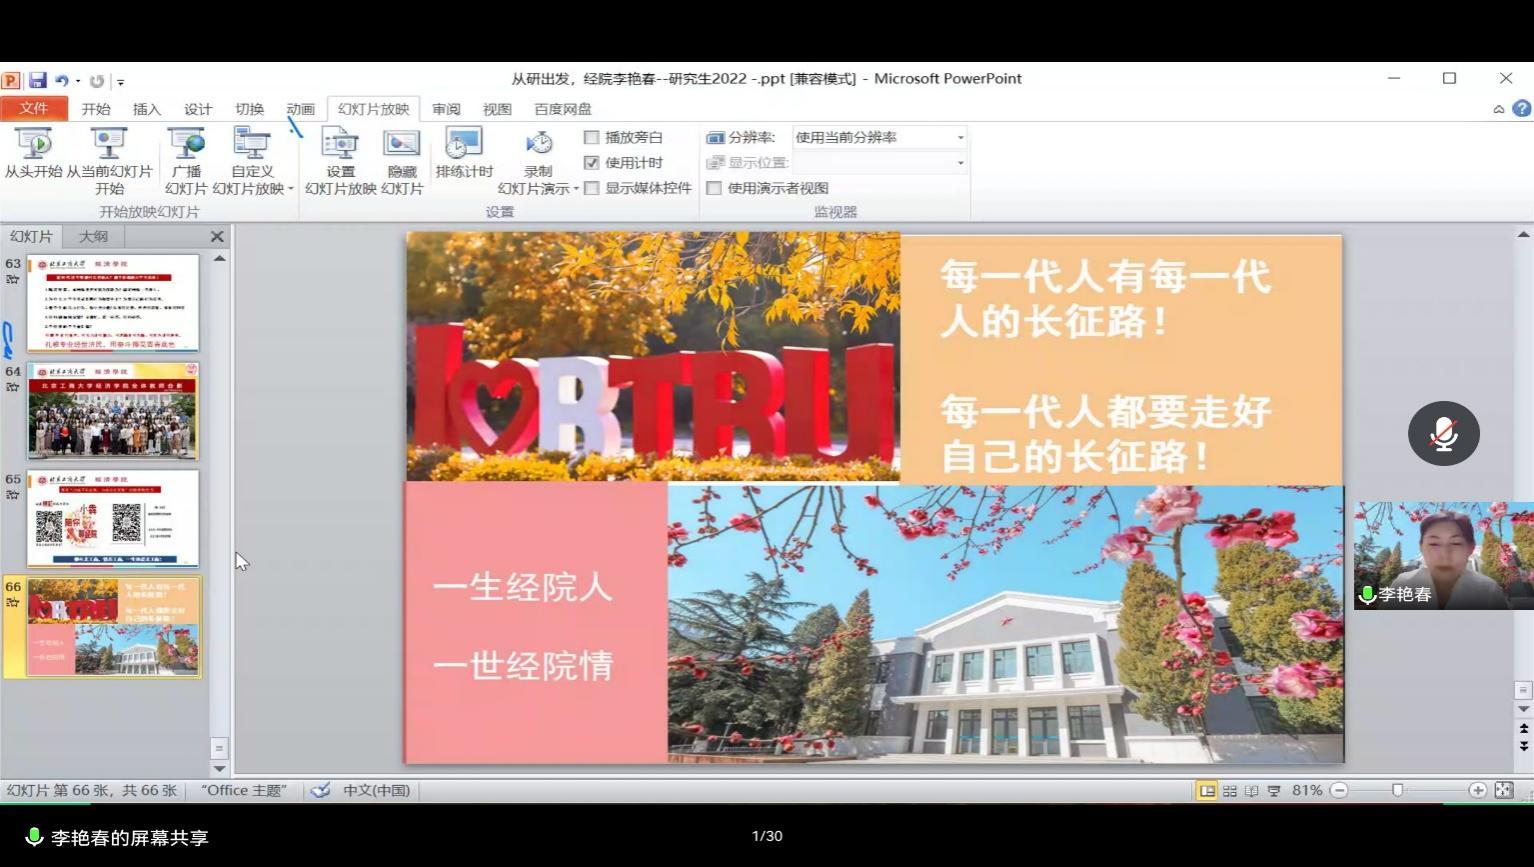Click the PowerPoint app icon in title bar
Screen dimensions: 1534x867
pos(11,80)
